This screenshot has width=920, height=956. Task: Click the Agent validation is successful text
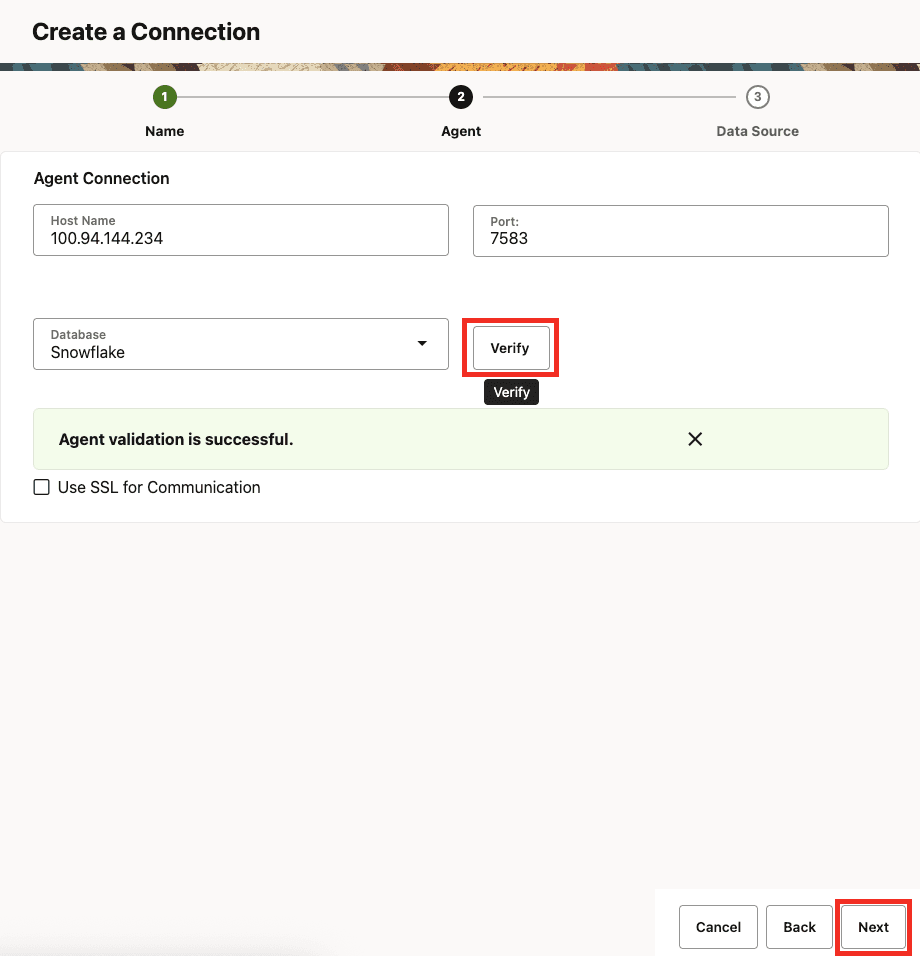176,439
